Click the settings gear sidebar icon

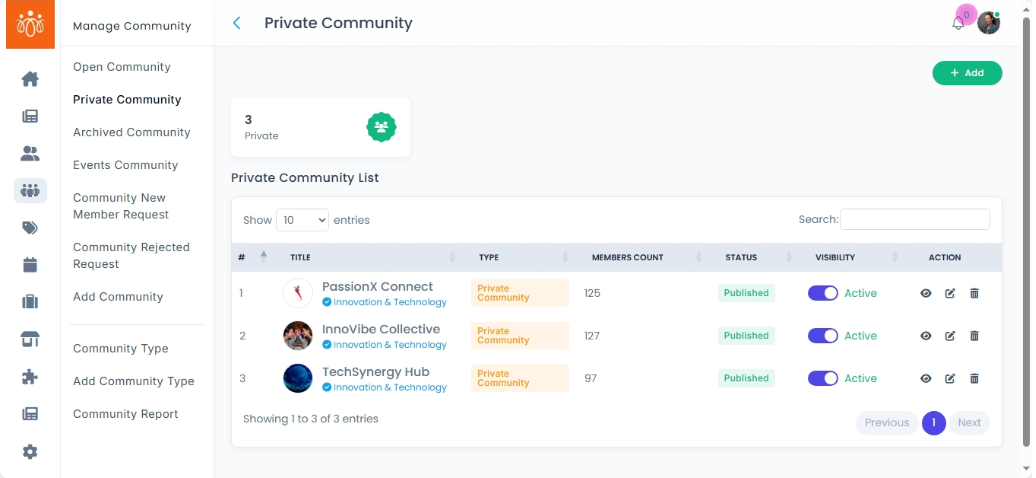click(30, 451)
